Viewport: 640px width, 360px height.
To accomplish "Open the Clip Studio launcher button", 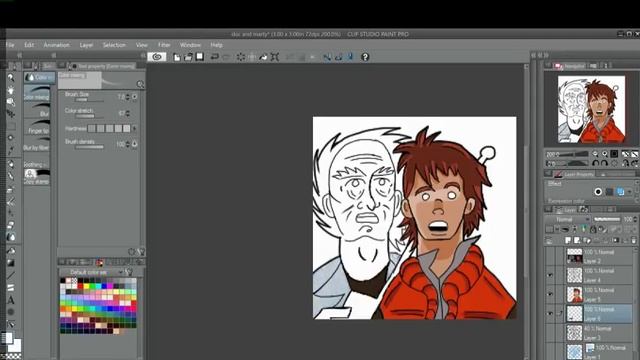I will click(x=157, y=57).
